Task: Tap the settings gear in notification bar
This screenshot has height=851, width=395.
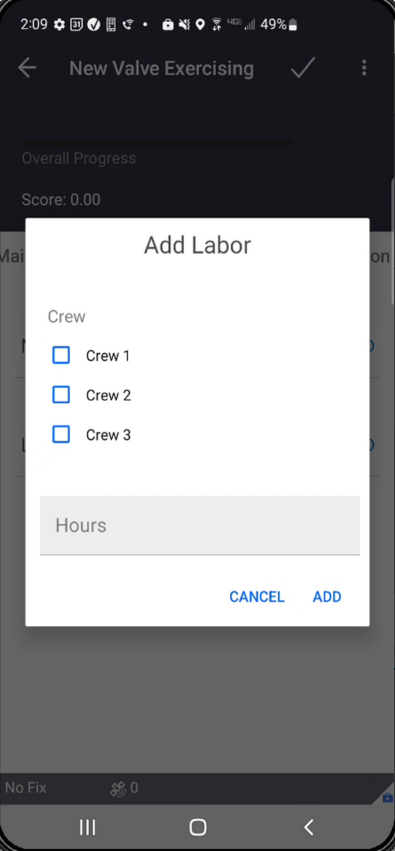Action: [x=59, y=24]
